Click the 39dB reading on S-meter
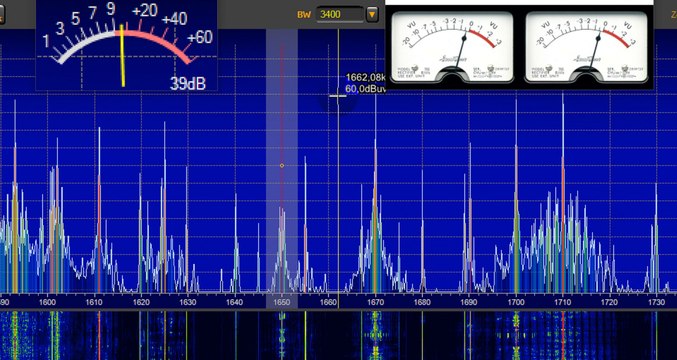 point(187,83)
